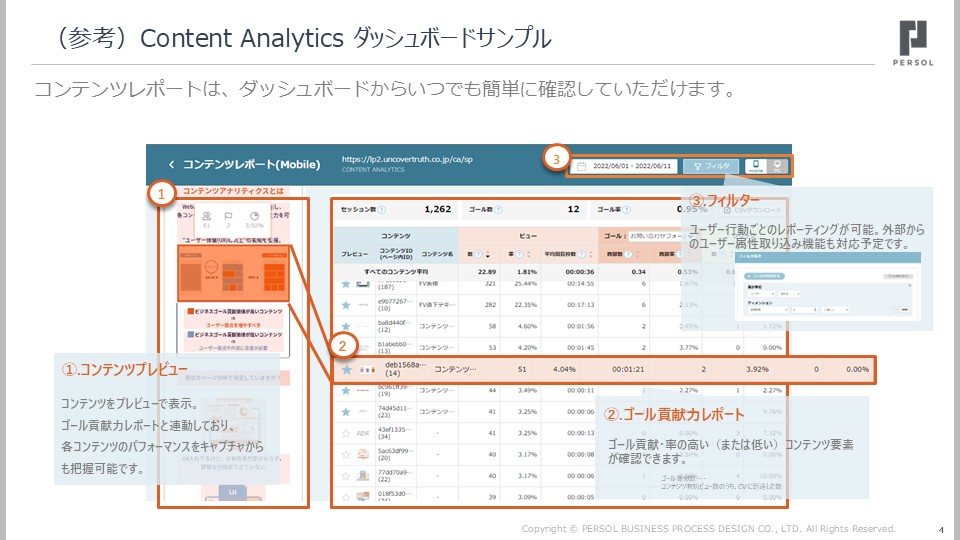960x540 pixels.
Task: Toggle the star for row deb1568a (14)
Action: (347, 370)
